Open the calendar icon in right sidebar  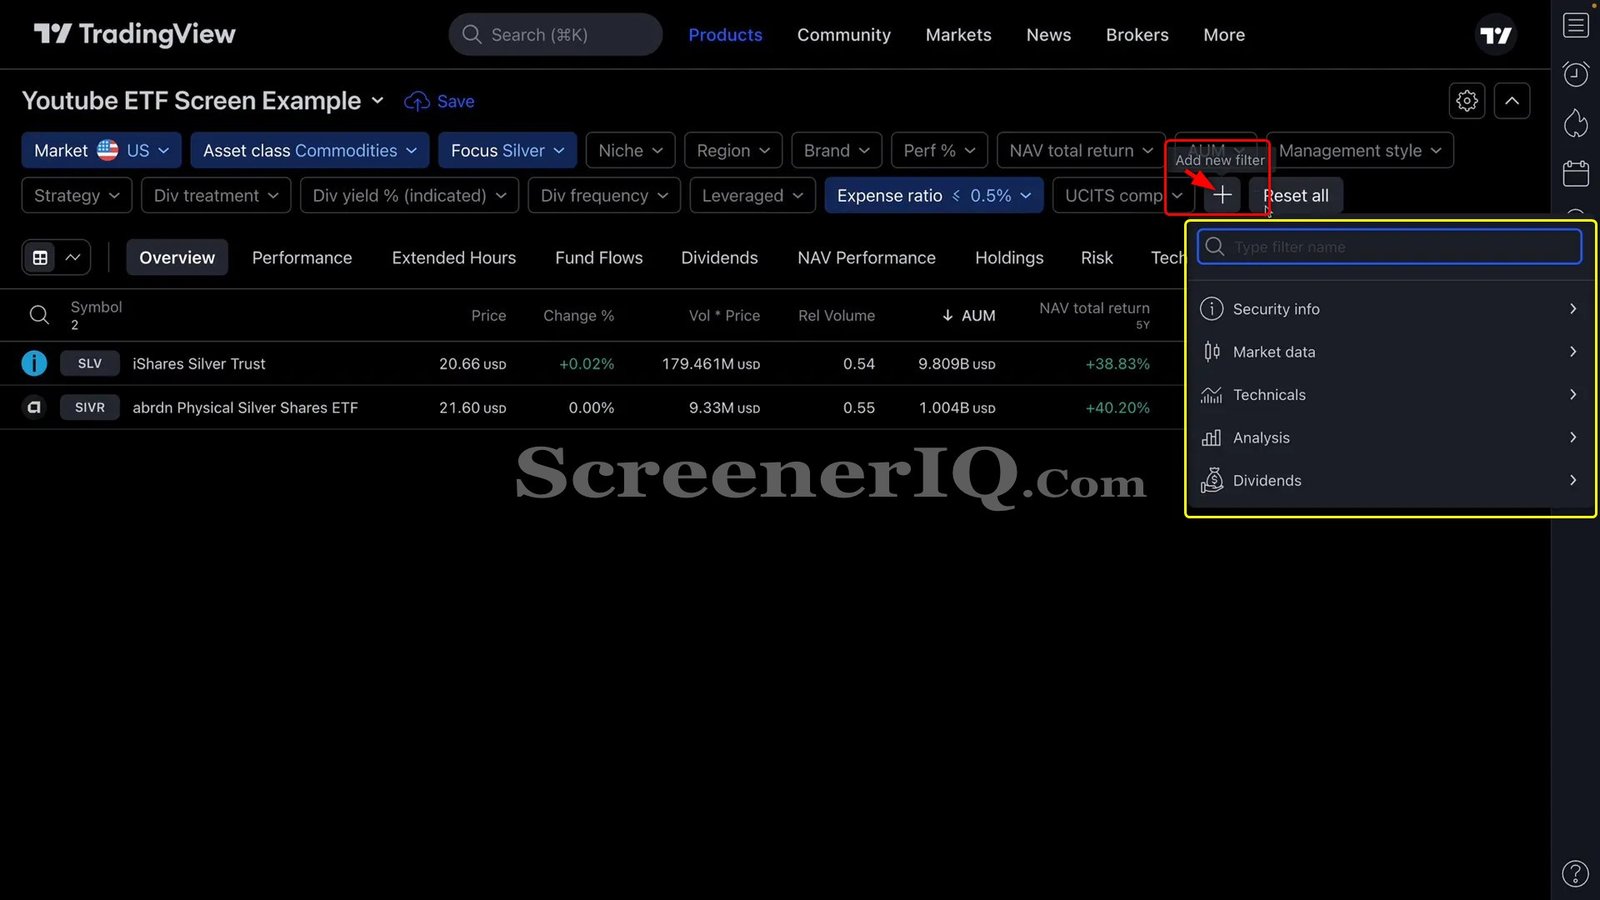click(x=1576, y=173)
